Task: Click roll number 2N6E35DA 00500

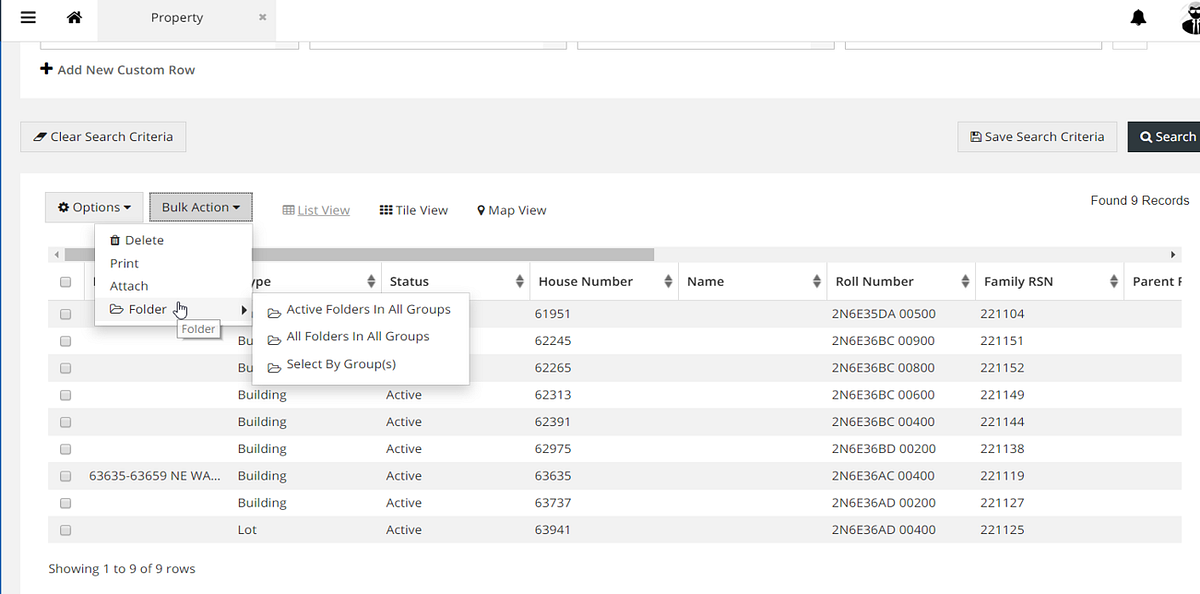Action: click(x=884, y=314)
